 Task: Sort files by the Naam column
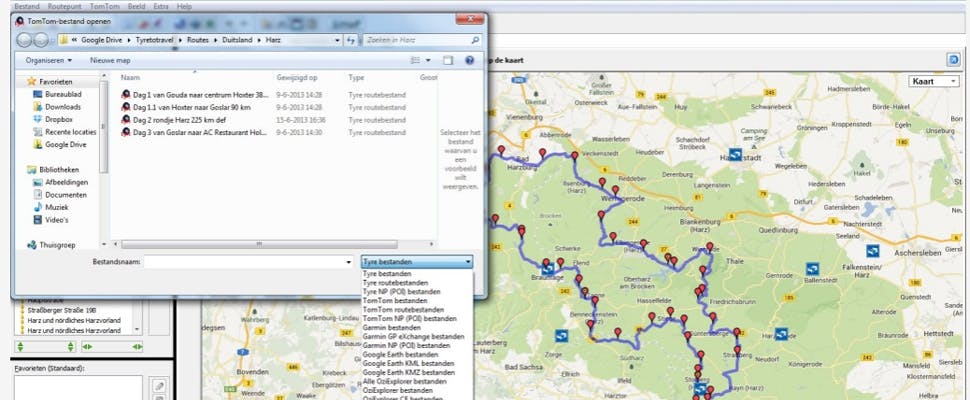click(x=131, y=78)
